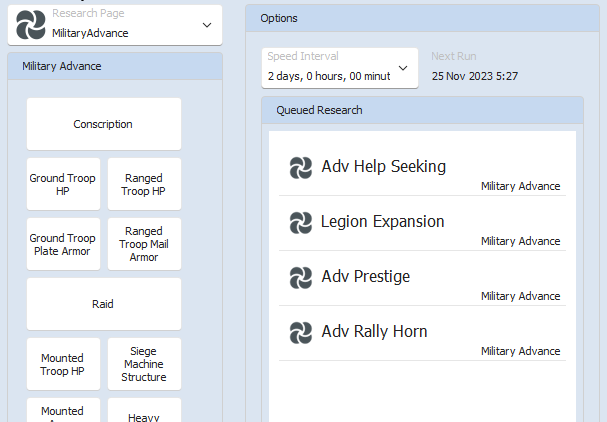Screen dimensions: 607x422
Task: Select Adv Prestige title in queue
Action: tap(365, 277)
